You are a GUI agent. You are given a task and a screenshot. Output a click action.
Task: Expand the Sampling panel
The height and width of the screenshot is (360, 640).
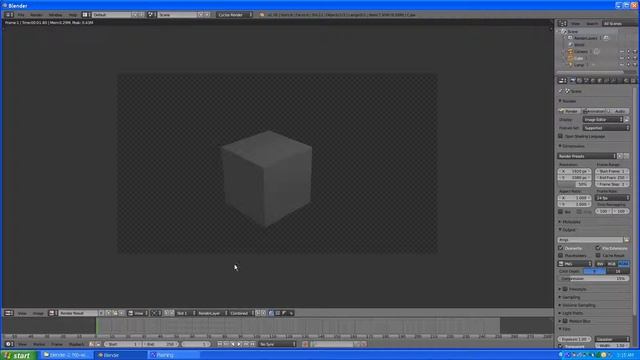571,297
